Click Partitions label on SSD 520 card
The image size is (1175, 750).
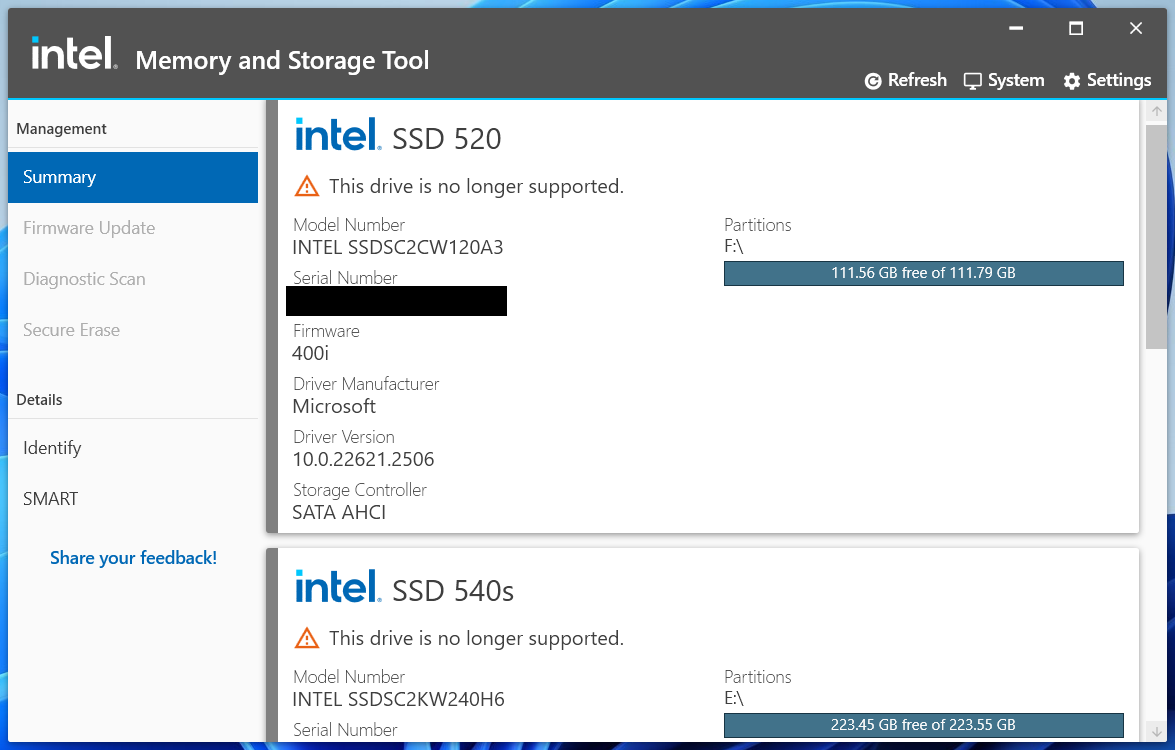pos(758,225)
